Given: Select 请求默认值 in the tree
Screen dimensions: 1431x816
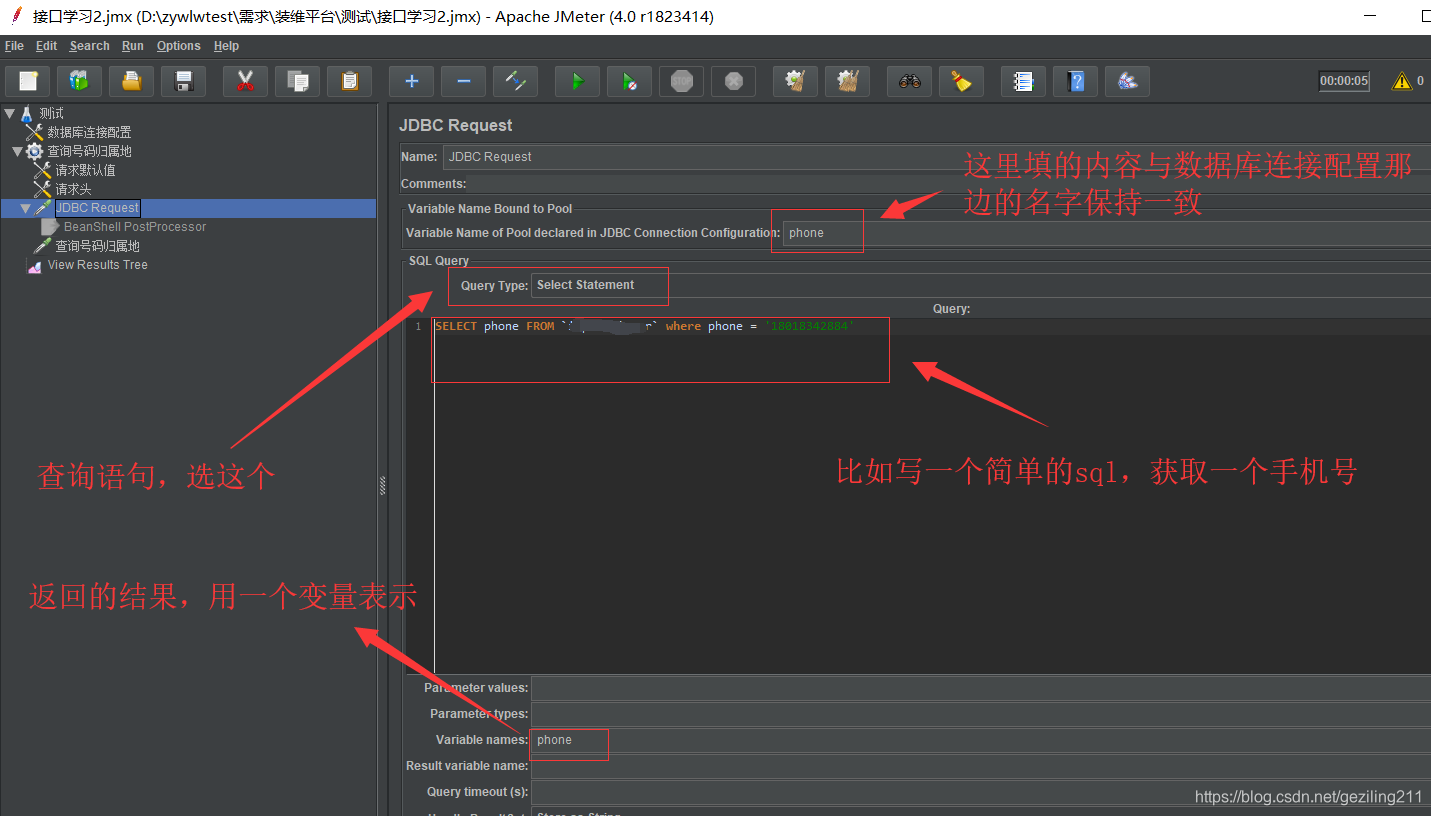Looking at the screenshot, I should point(85,170).
